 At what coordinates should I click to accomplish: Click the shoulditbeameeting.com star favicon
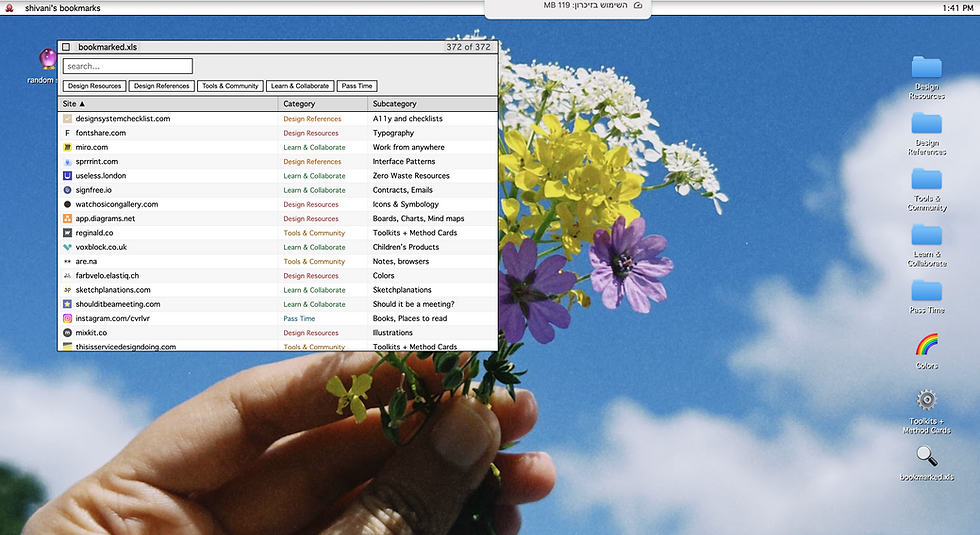pos(68,304)
